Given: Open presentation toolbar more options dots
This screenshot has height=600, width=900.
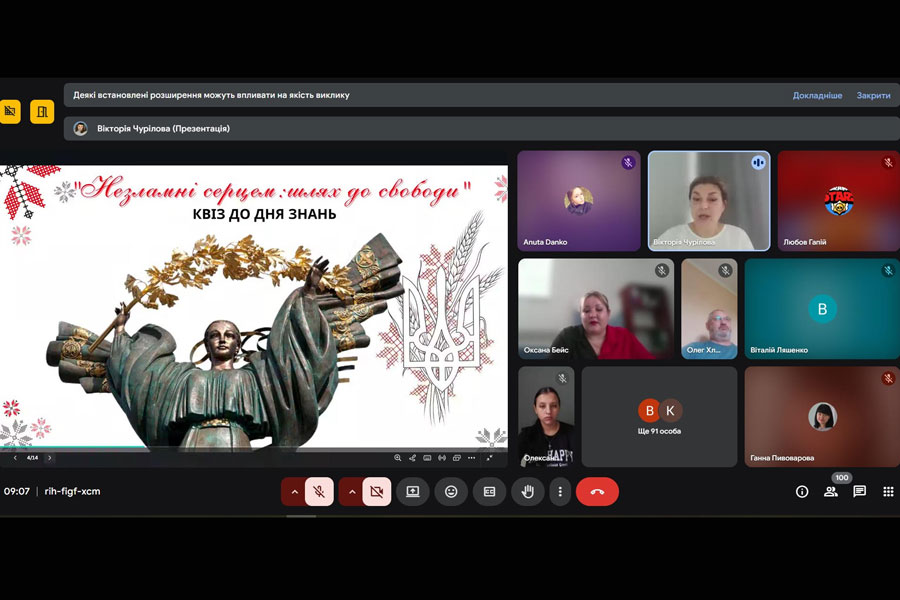Looking at the screenshot, I should click(x=472, y=458).
